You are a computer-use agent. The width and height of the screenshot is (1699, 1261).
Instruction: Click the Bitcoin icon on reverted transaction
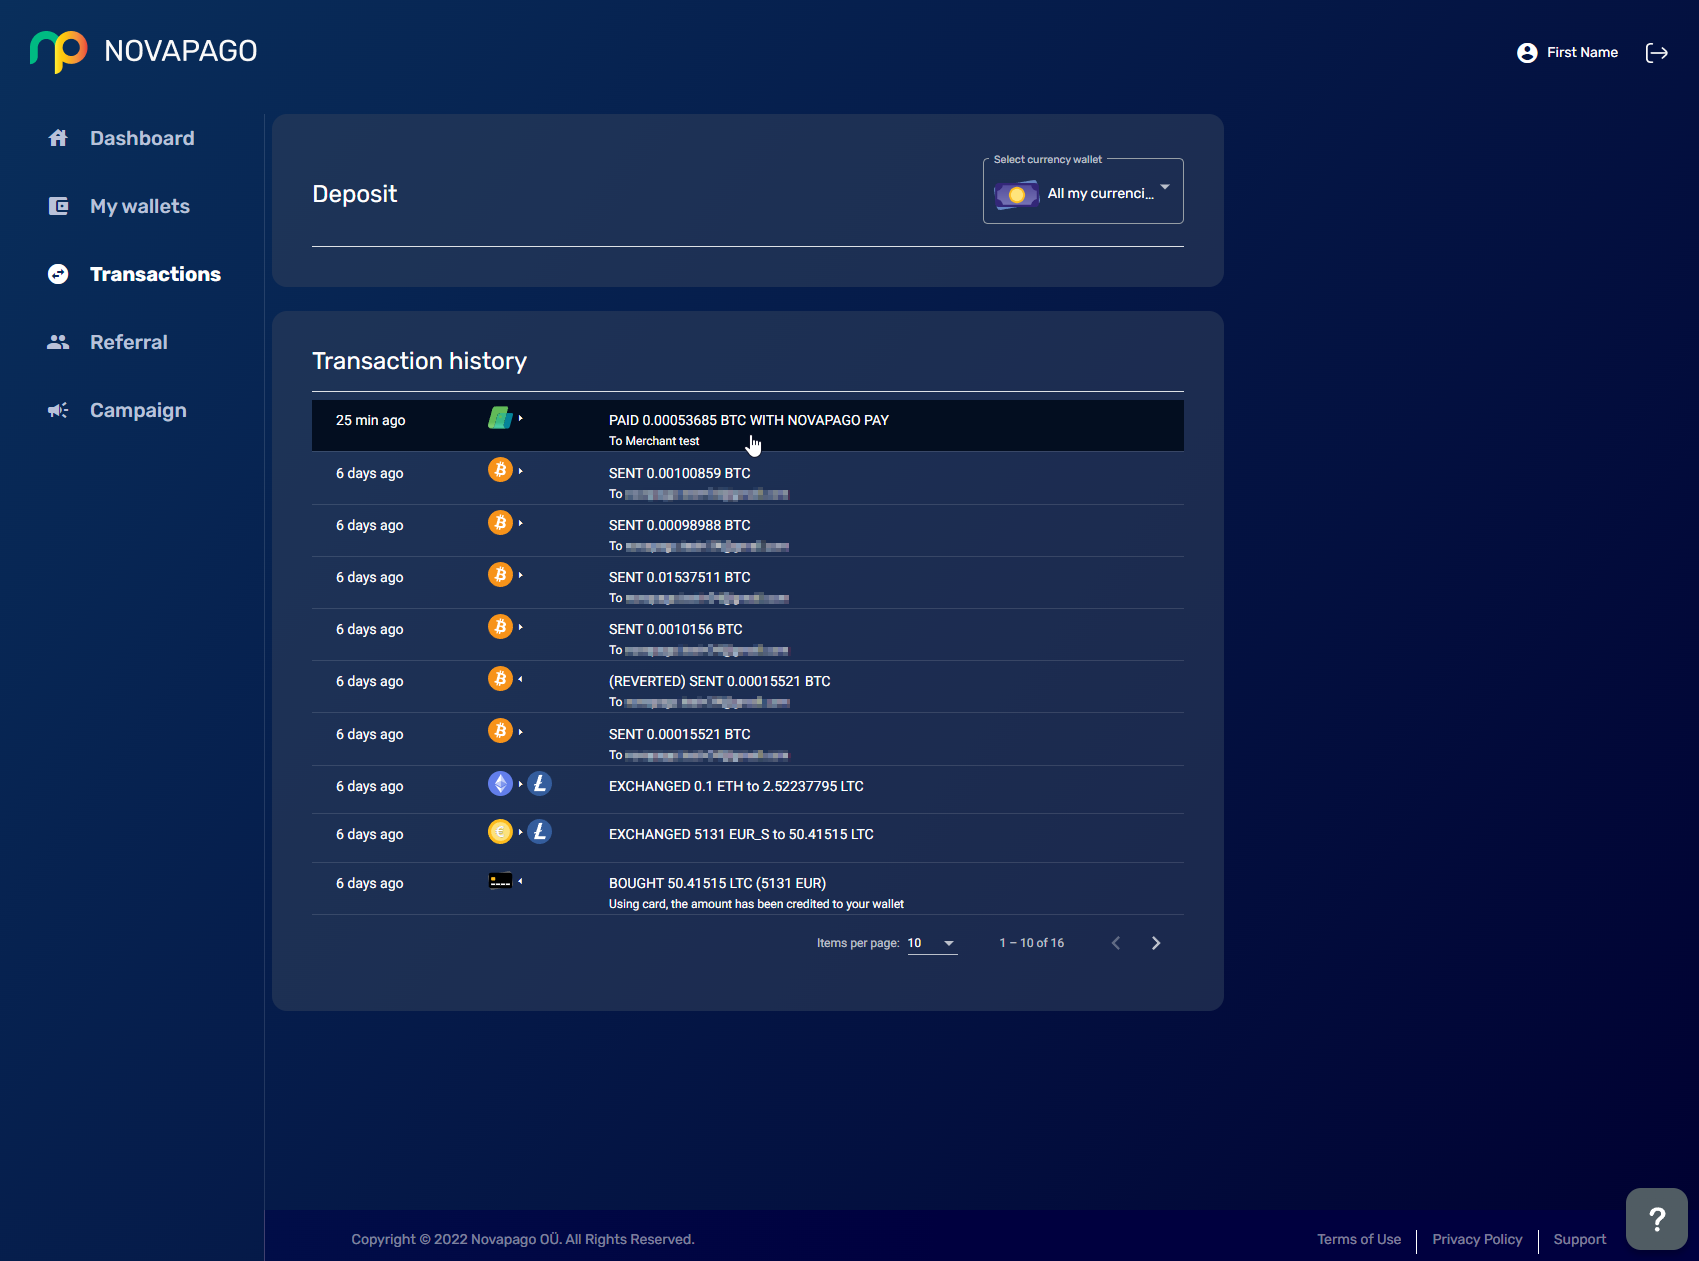[x=500, y=679]
